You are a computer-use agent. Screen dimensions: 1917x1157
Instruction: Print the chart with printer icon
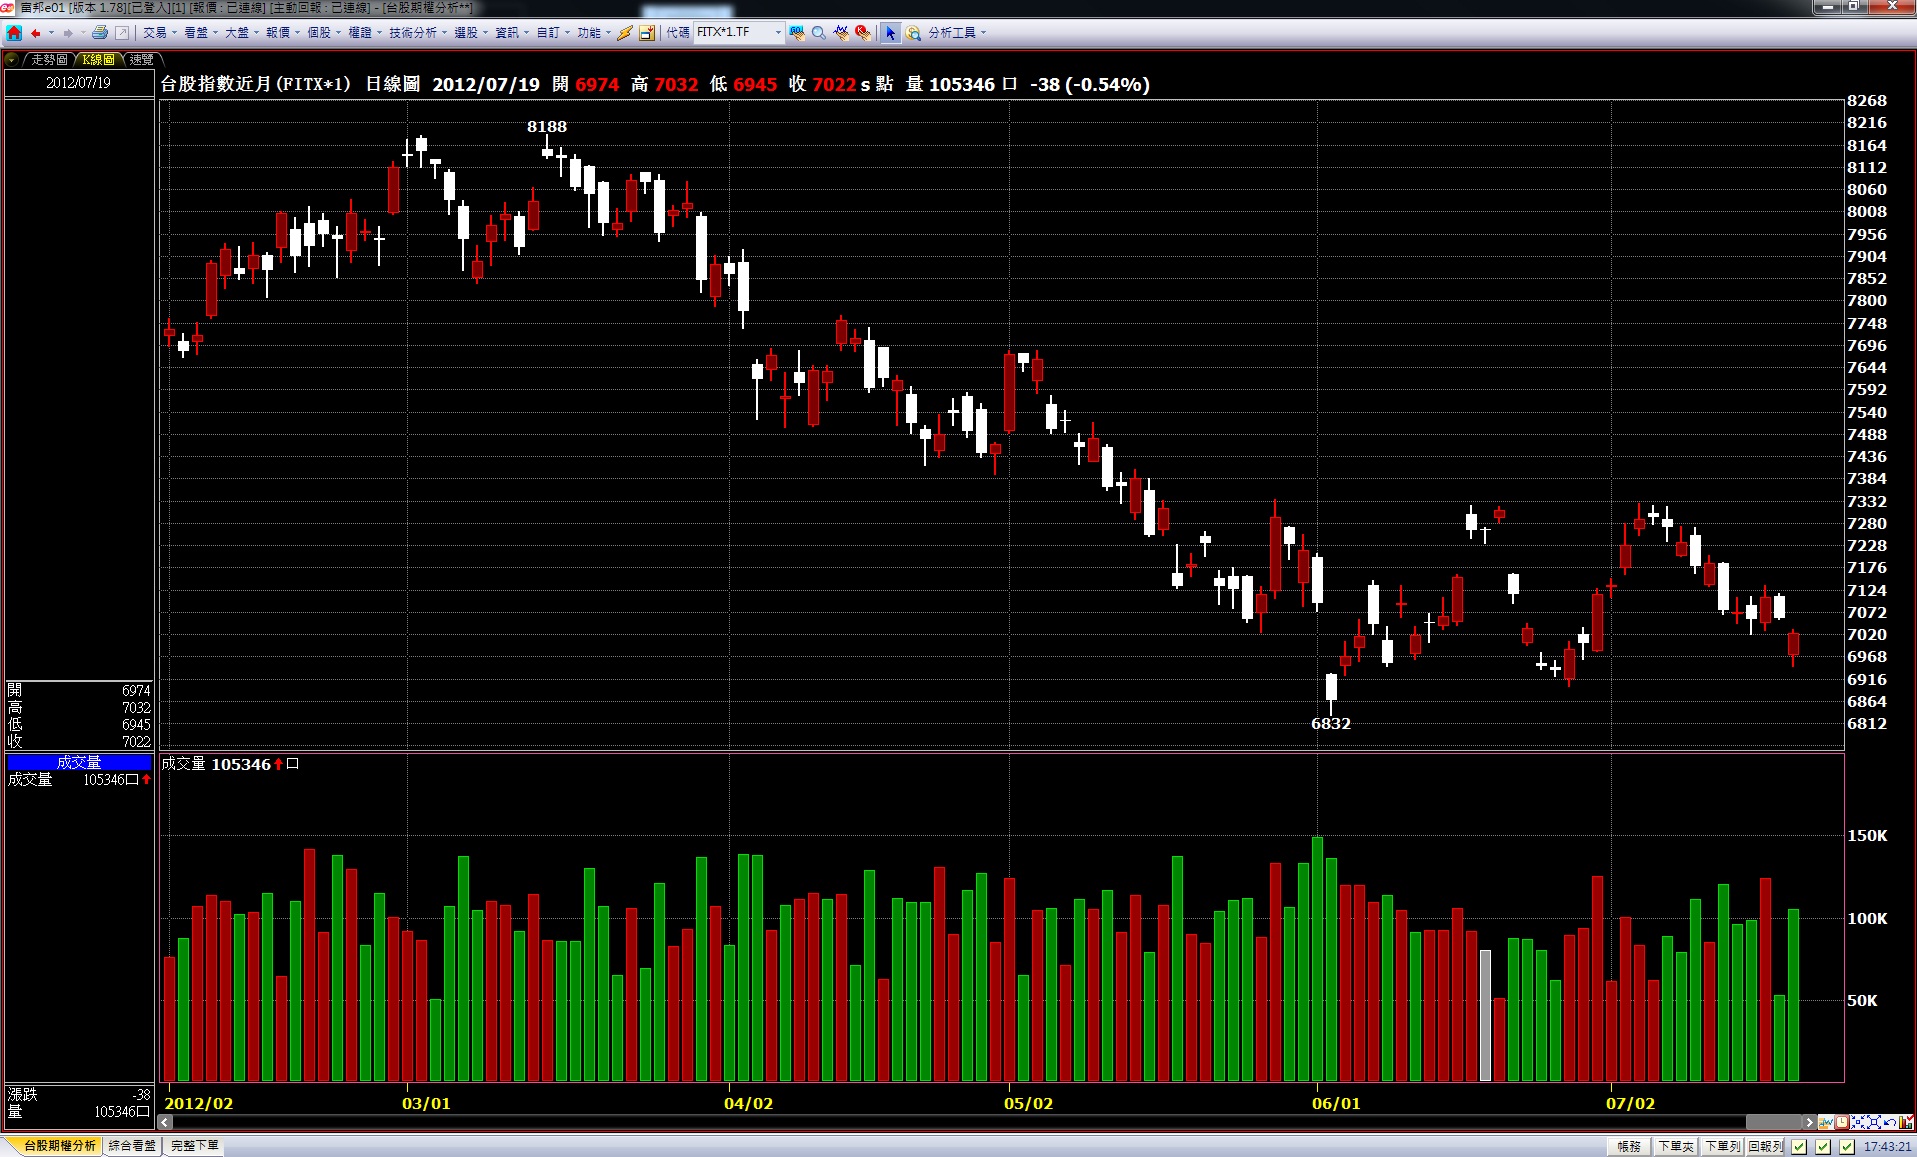pos(100,33)
